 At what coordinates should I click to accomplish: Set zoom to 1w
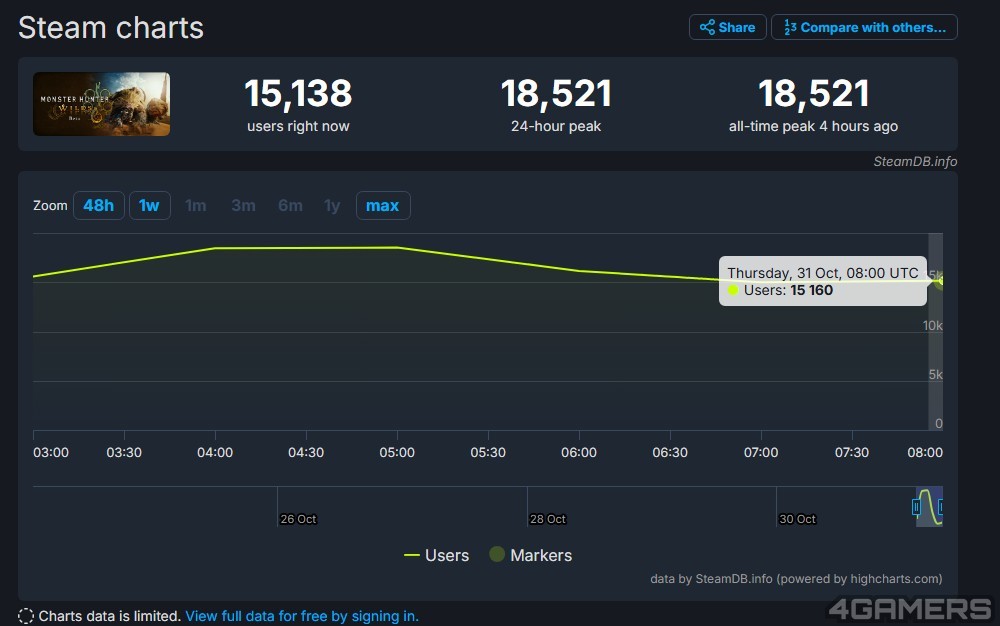149,205
